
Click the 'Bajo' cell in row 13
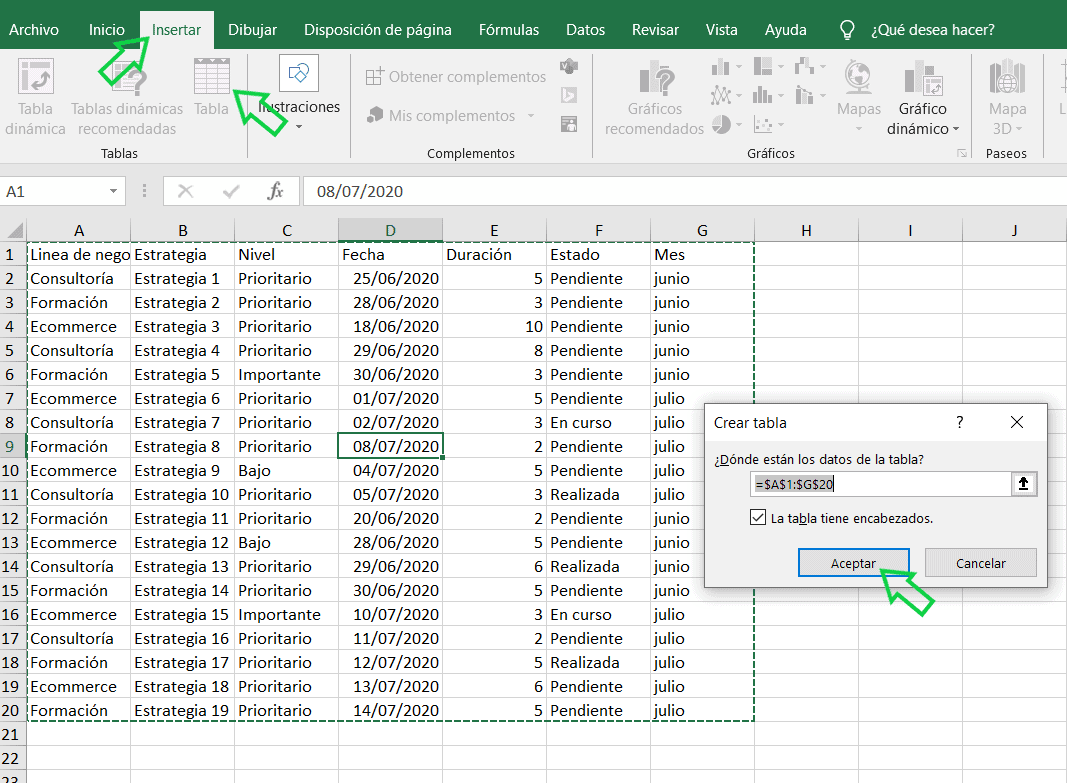[x=286, y=543]
